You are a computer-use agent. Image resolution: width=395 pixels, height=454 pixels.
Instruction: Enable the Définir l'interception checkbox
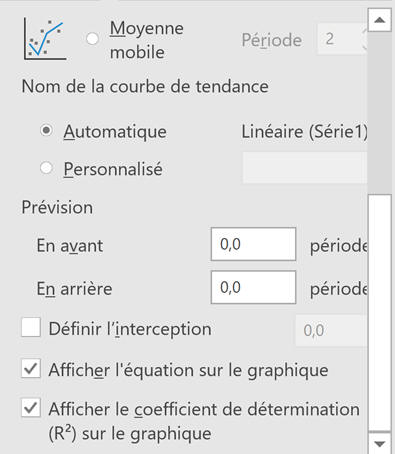click(x=31, y=327)
